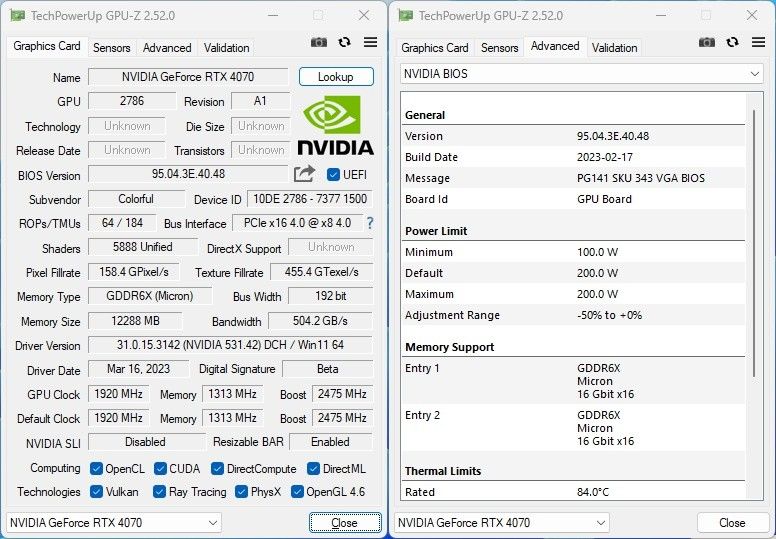This screenshot has width=776, height=539.
Task: Select the Graphics Card tab in left window
Action: [x=47, y=46]
